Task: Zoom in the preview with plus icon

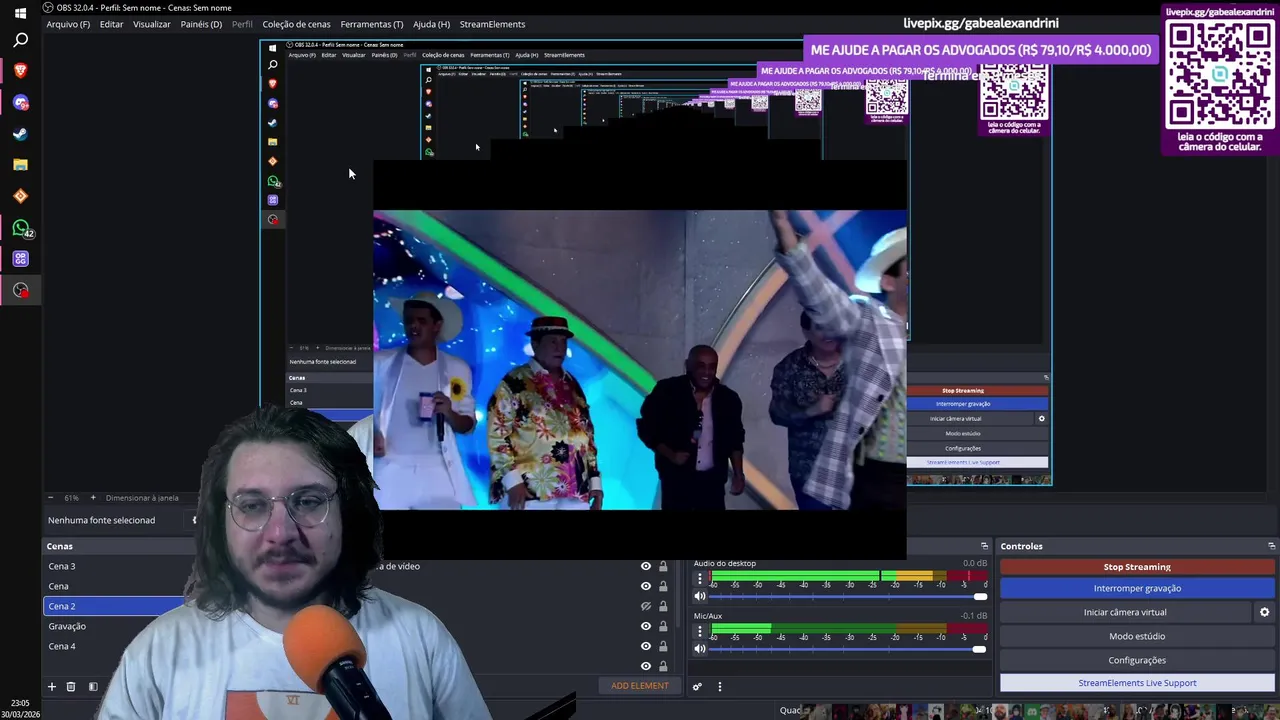Action: coord(93,498)
